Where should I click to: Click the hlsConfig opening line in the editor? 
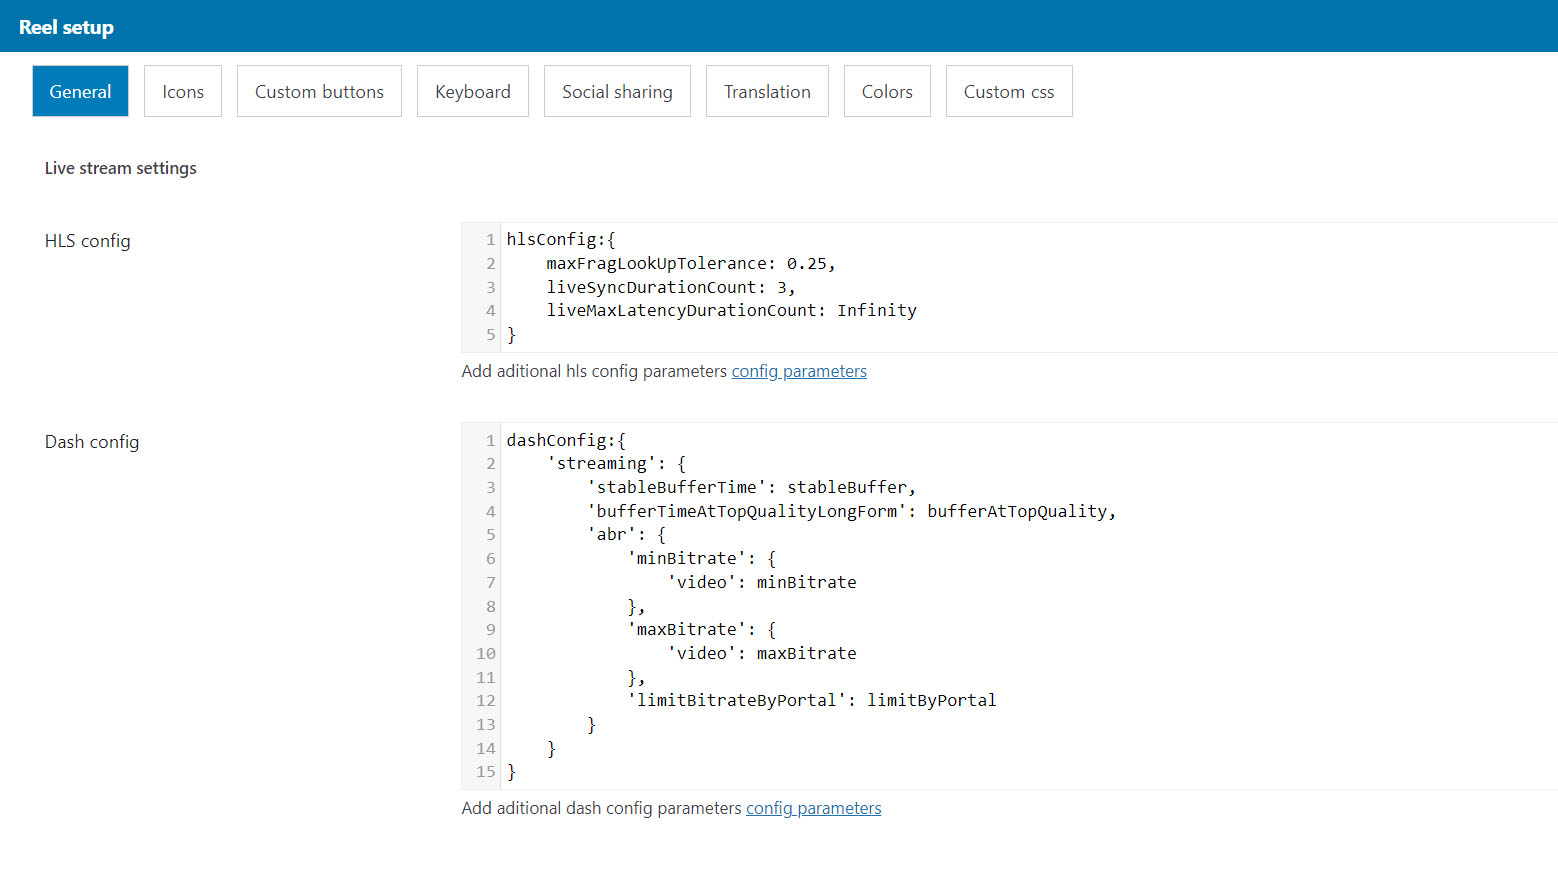[x=561, y=240]
